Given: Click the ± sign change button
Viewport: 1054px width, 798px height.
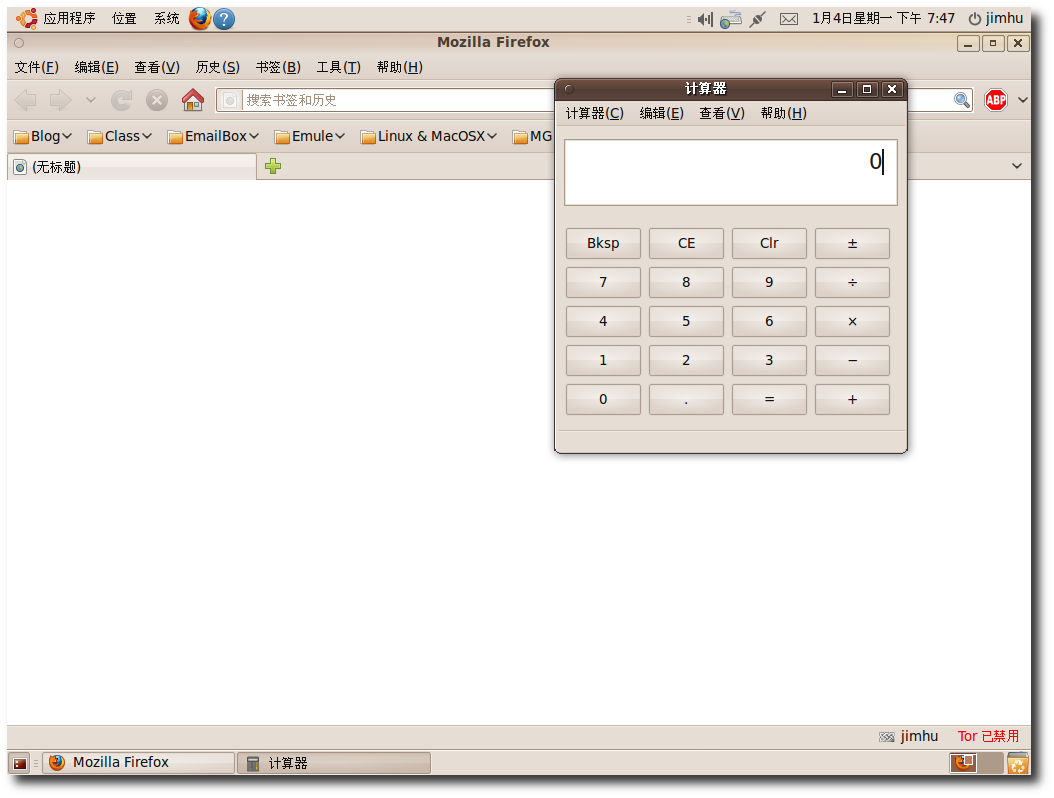Looking at the screenshot, I should (852, 243).
